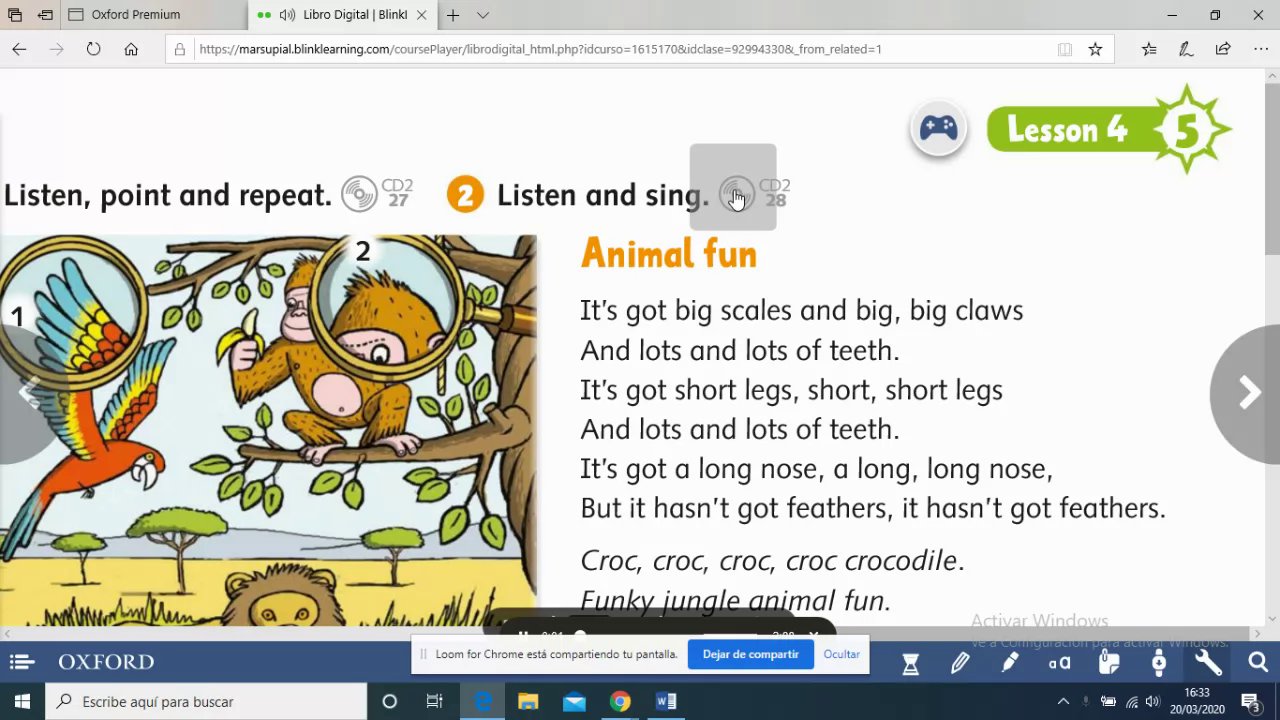This screenshot has width=1280, height=720.
Task: Share this page from Edge
Action: click(1223, 49)
